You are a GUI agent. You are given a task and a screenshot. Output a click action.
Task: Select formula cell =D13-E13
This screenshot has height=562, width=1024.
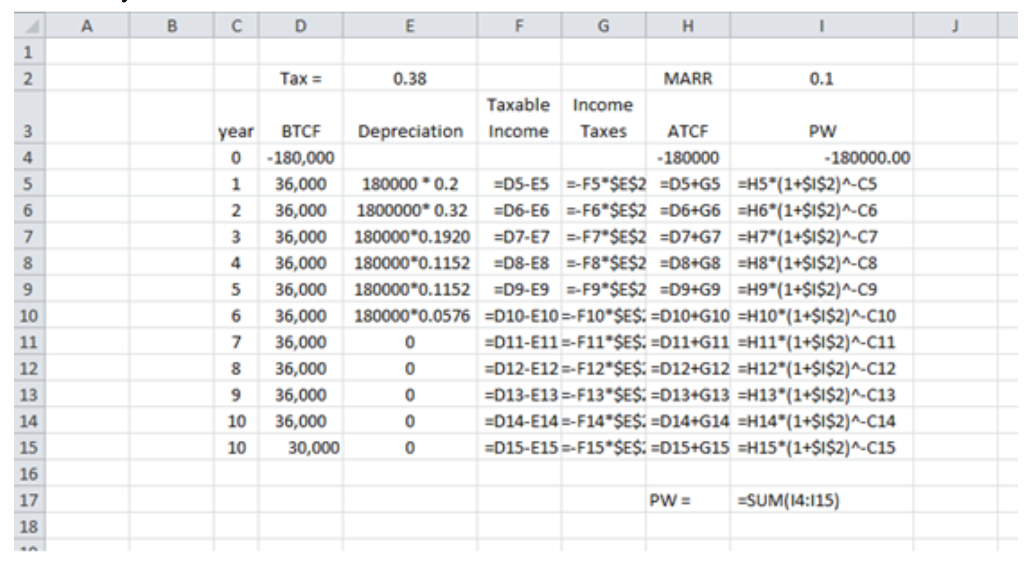pyautogui.click(x=519, y=394)
